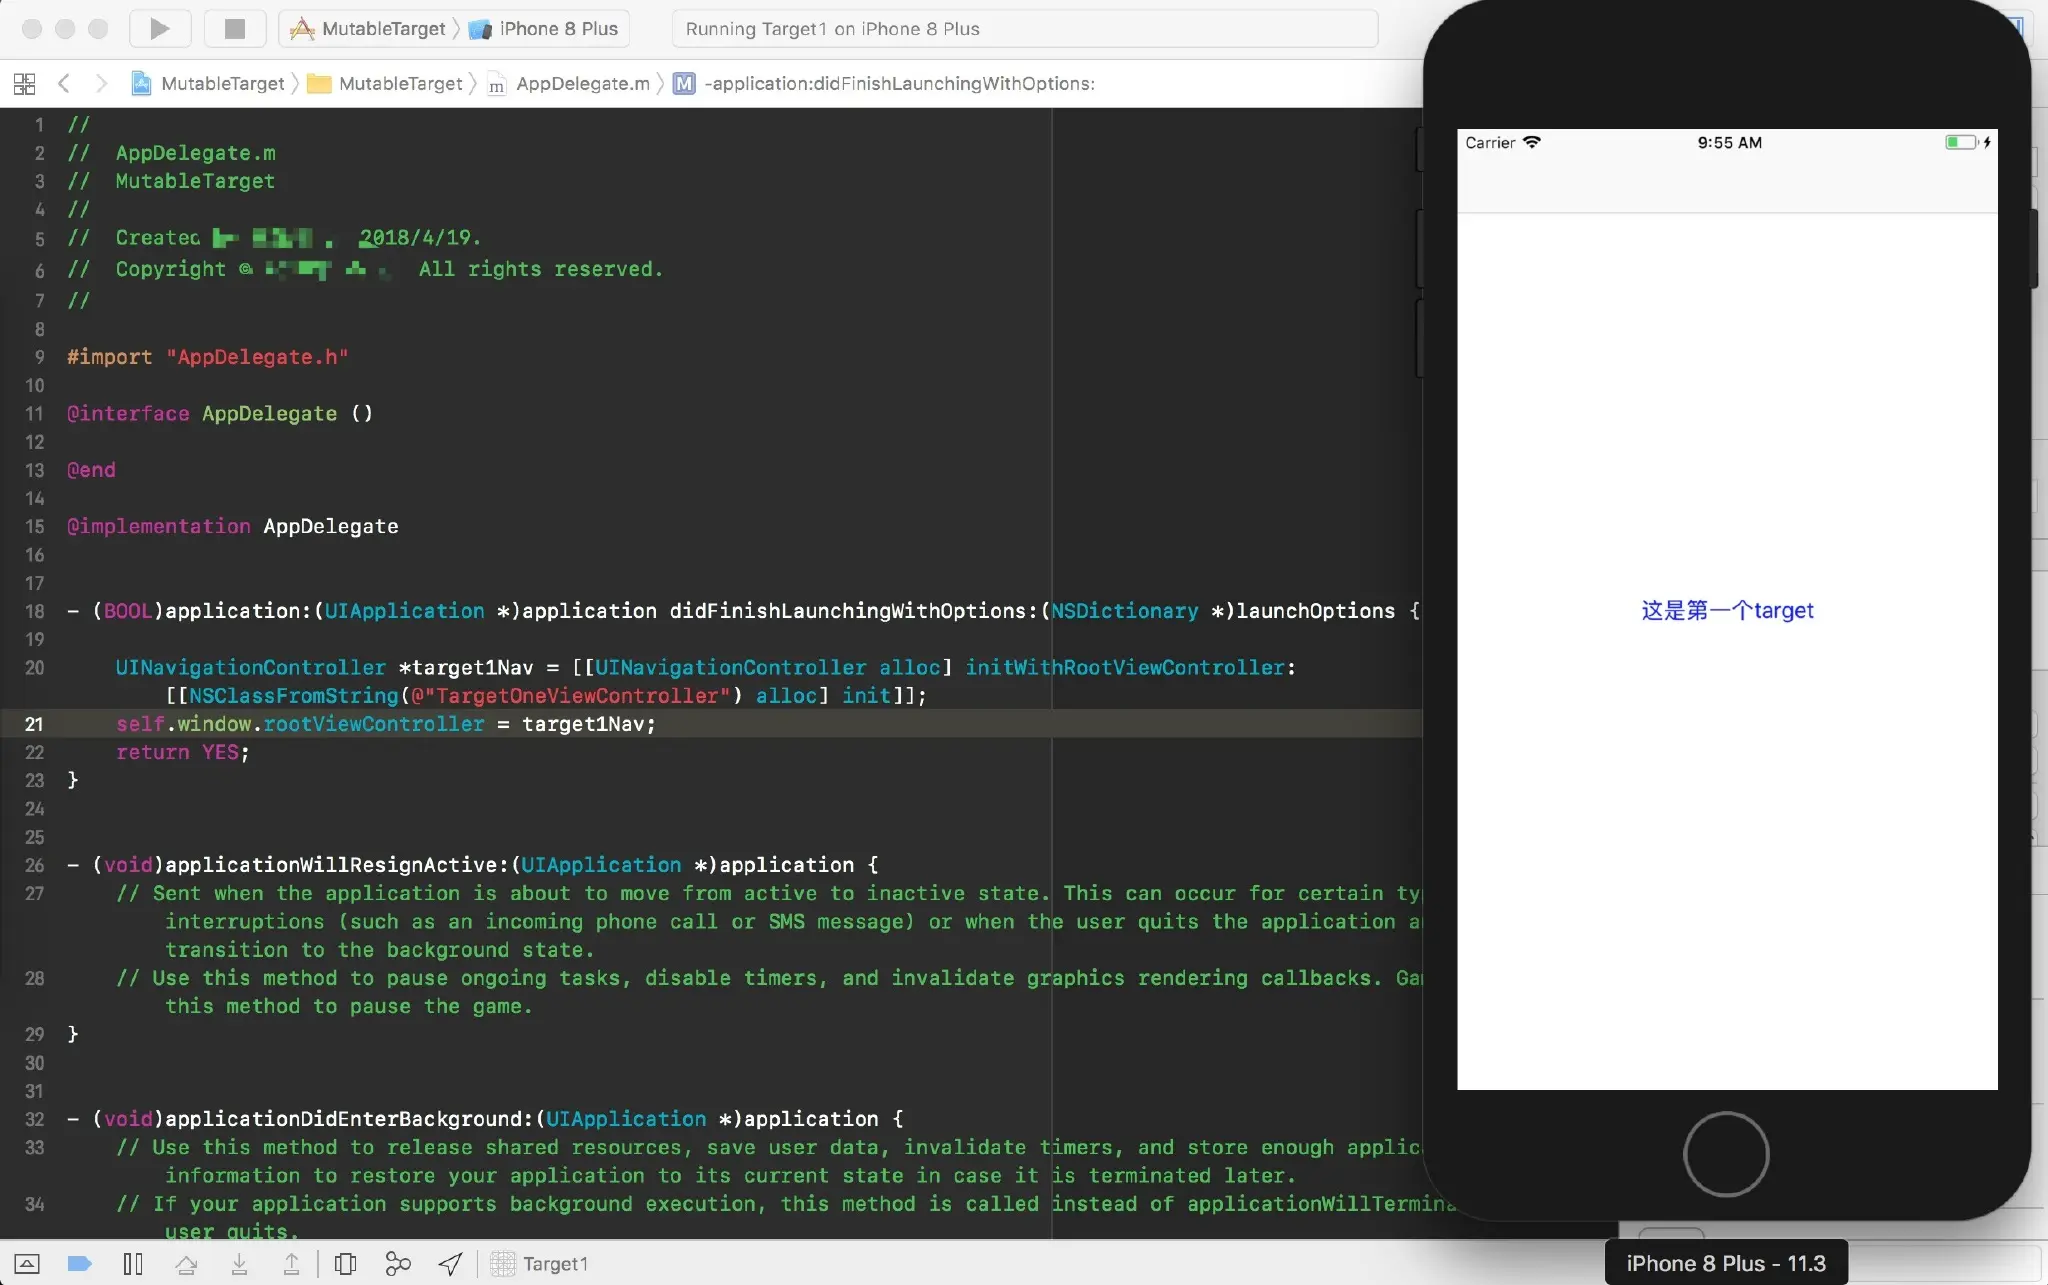Click the simulator device icon in scheme selector
2048x1285 pixels.
point(481,29)
